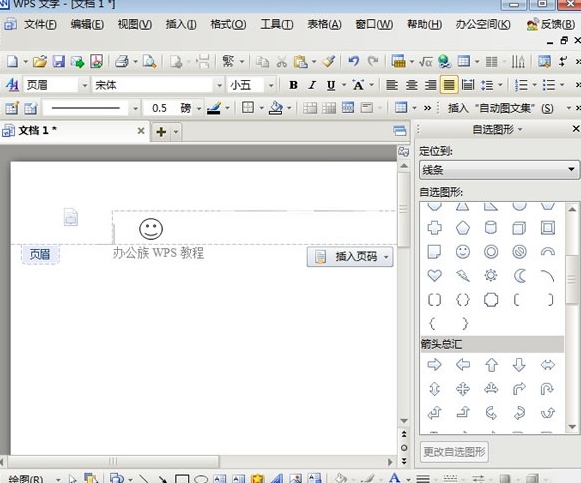The width and height of the screenshot is (581, 483).
Task: Toggle Italic formatting
Action: (312, 85)
